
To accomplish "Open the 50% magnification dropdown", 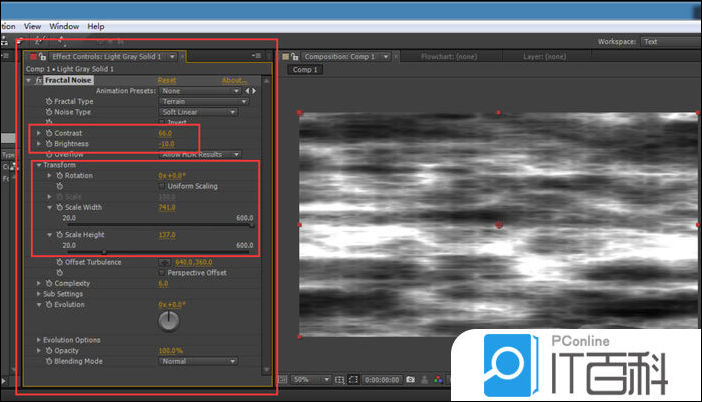I will click(x=311, y=380).
